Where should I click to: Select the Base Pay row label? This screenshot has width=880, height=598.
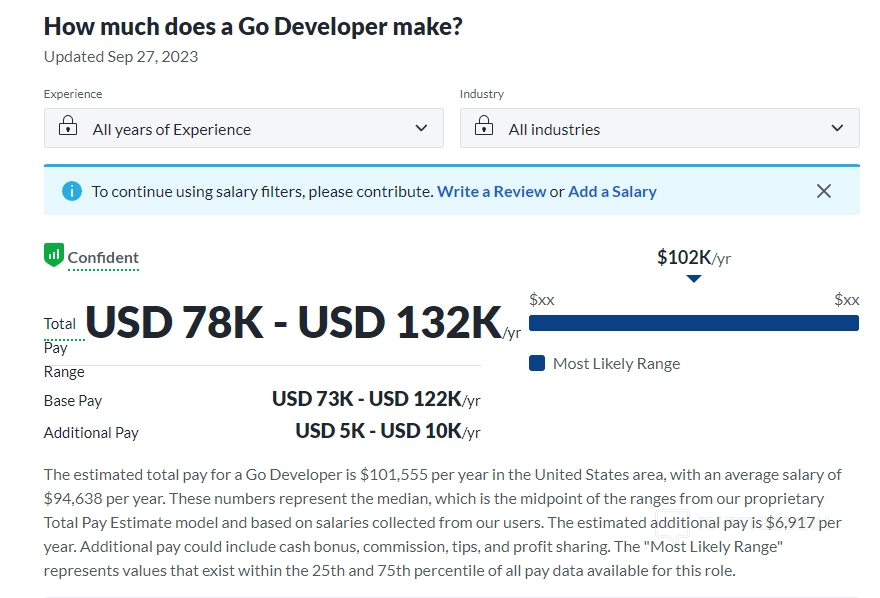[73, 401]
